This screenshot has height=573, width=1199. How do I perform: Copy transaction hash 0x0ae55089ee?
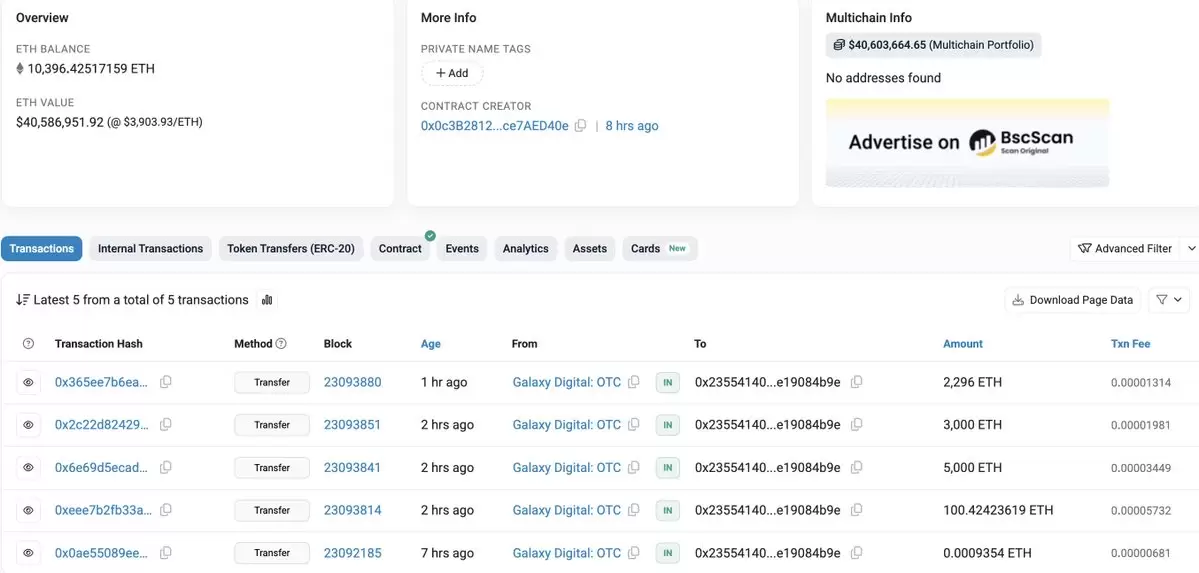(x=165, y=552)
